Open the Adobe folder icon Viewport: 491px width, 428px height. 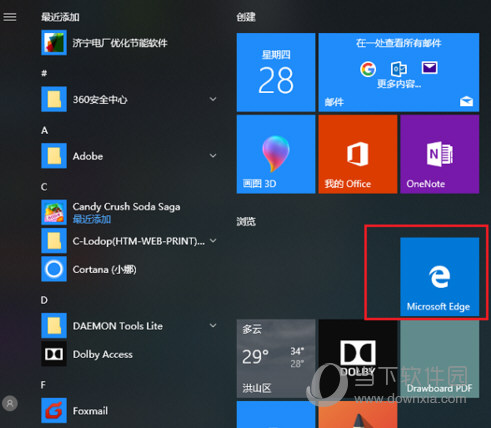[54, 156]
